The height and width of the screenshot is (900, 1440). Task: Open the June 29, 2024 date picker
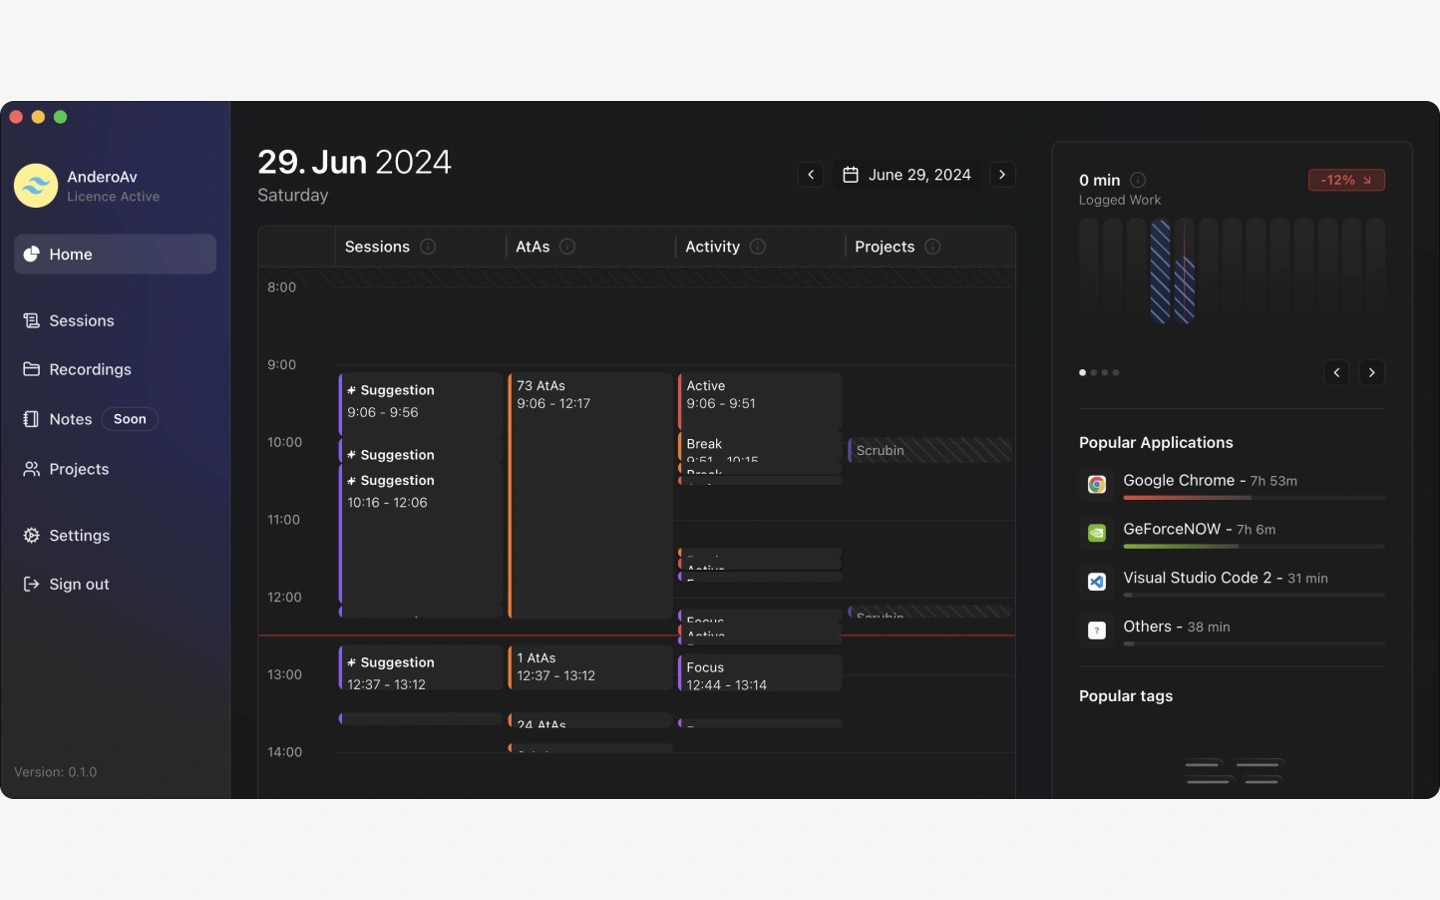(x=906, y=175)
